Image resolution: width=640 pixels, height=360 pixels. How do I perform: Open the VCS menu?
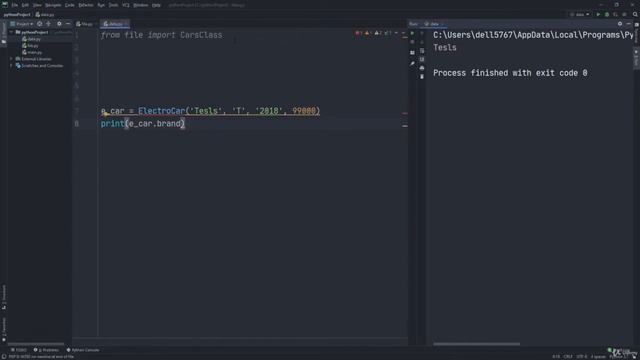pyautogui.click(x=126, y=5)
